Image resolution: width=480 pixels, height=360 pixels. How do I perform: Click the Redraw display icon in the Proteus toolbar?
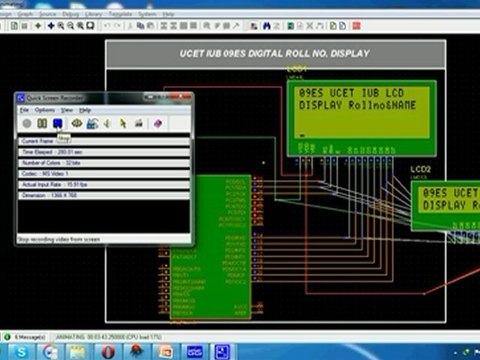point(14,26)
